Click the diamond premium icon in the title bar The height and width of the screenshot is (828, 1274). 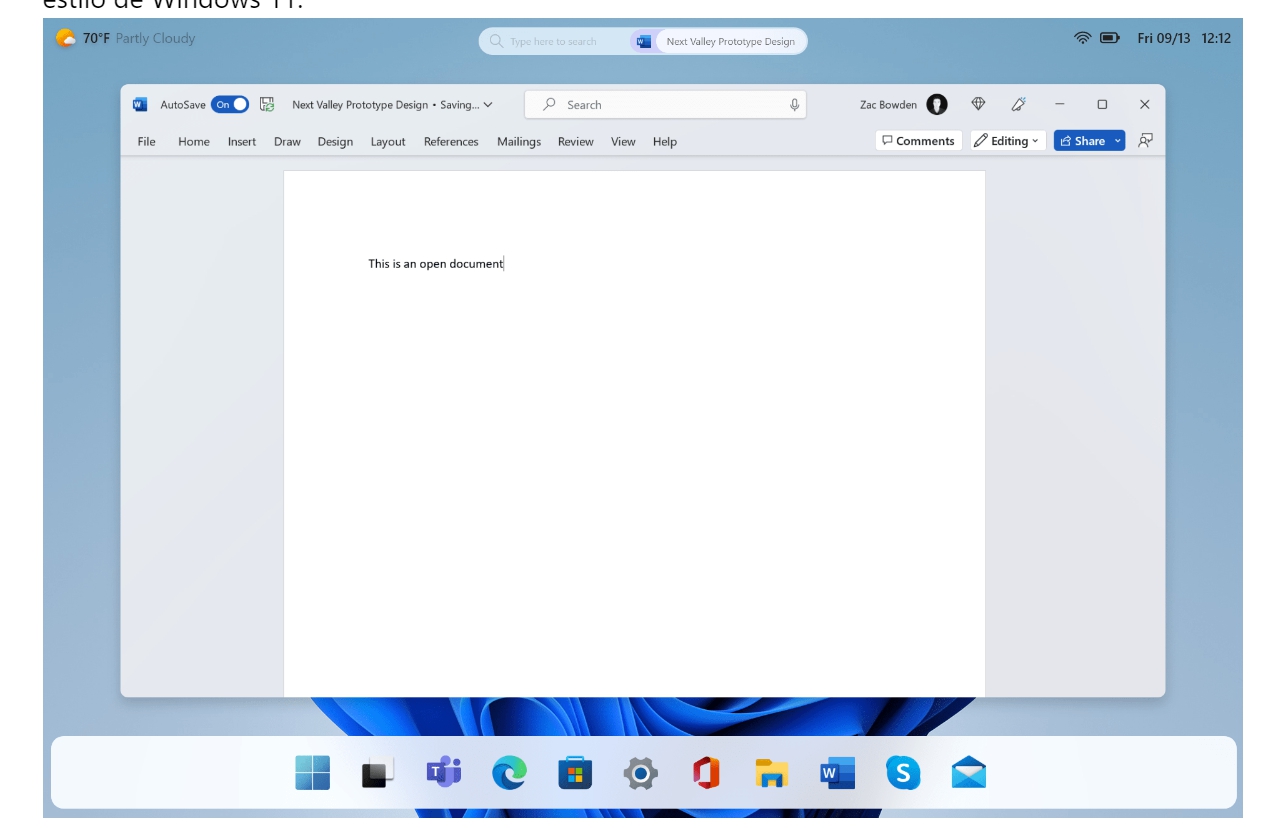(x=978, y=104)
